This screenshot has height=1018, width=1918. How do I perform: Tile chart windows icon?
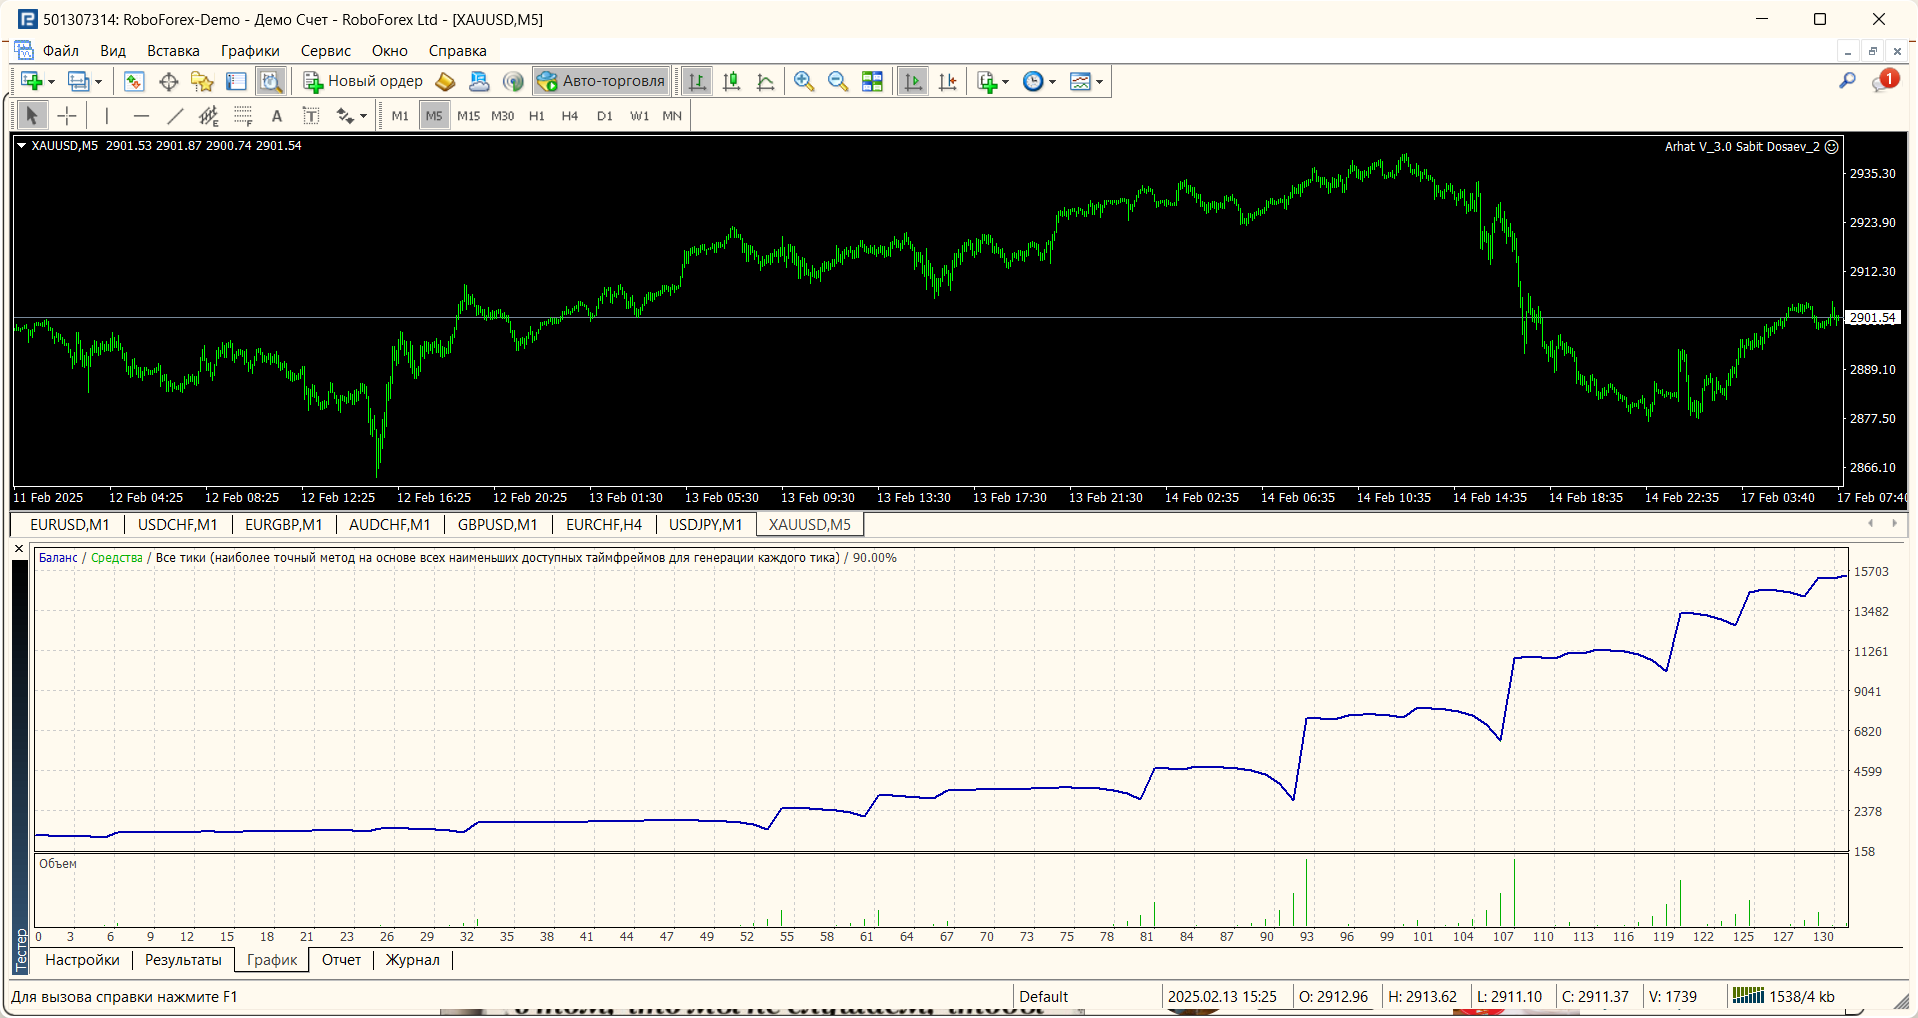(872, 81)
